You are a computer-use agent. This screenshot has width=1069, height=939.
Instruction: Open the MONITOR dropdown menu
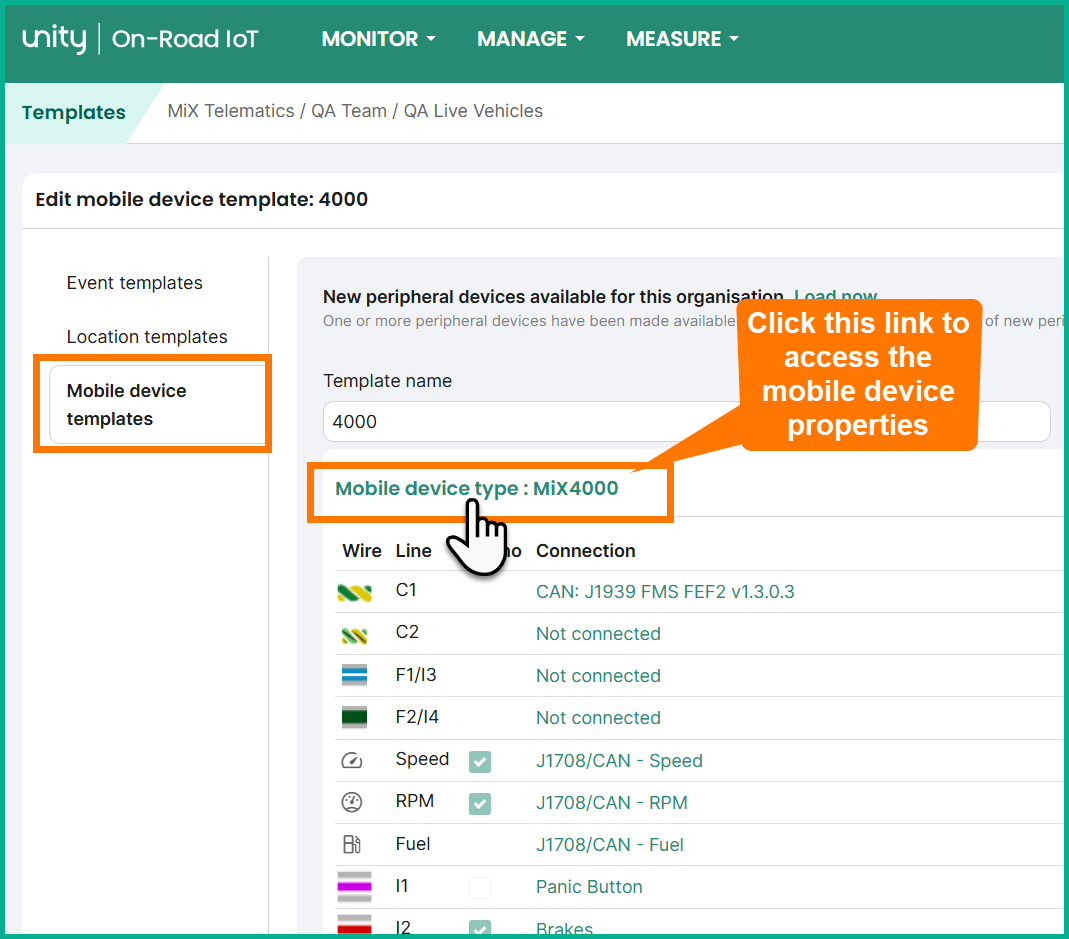378,39
